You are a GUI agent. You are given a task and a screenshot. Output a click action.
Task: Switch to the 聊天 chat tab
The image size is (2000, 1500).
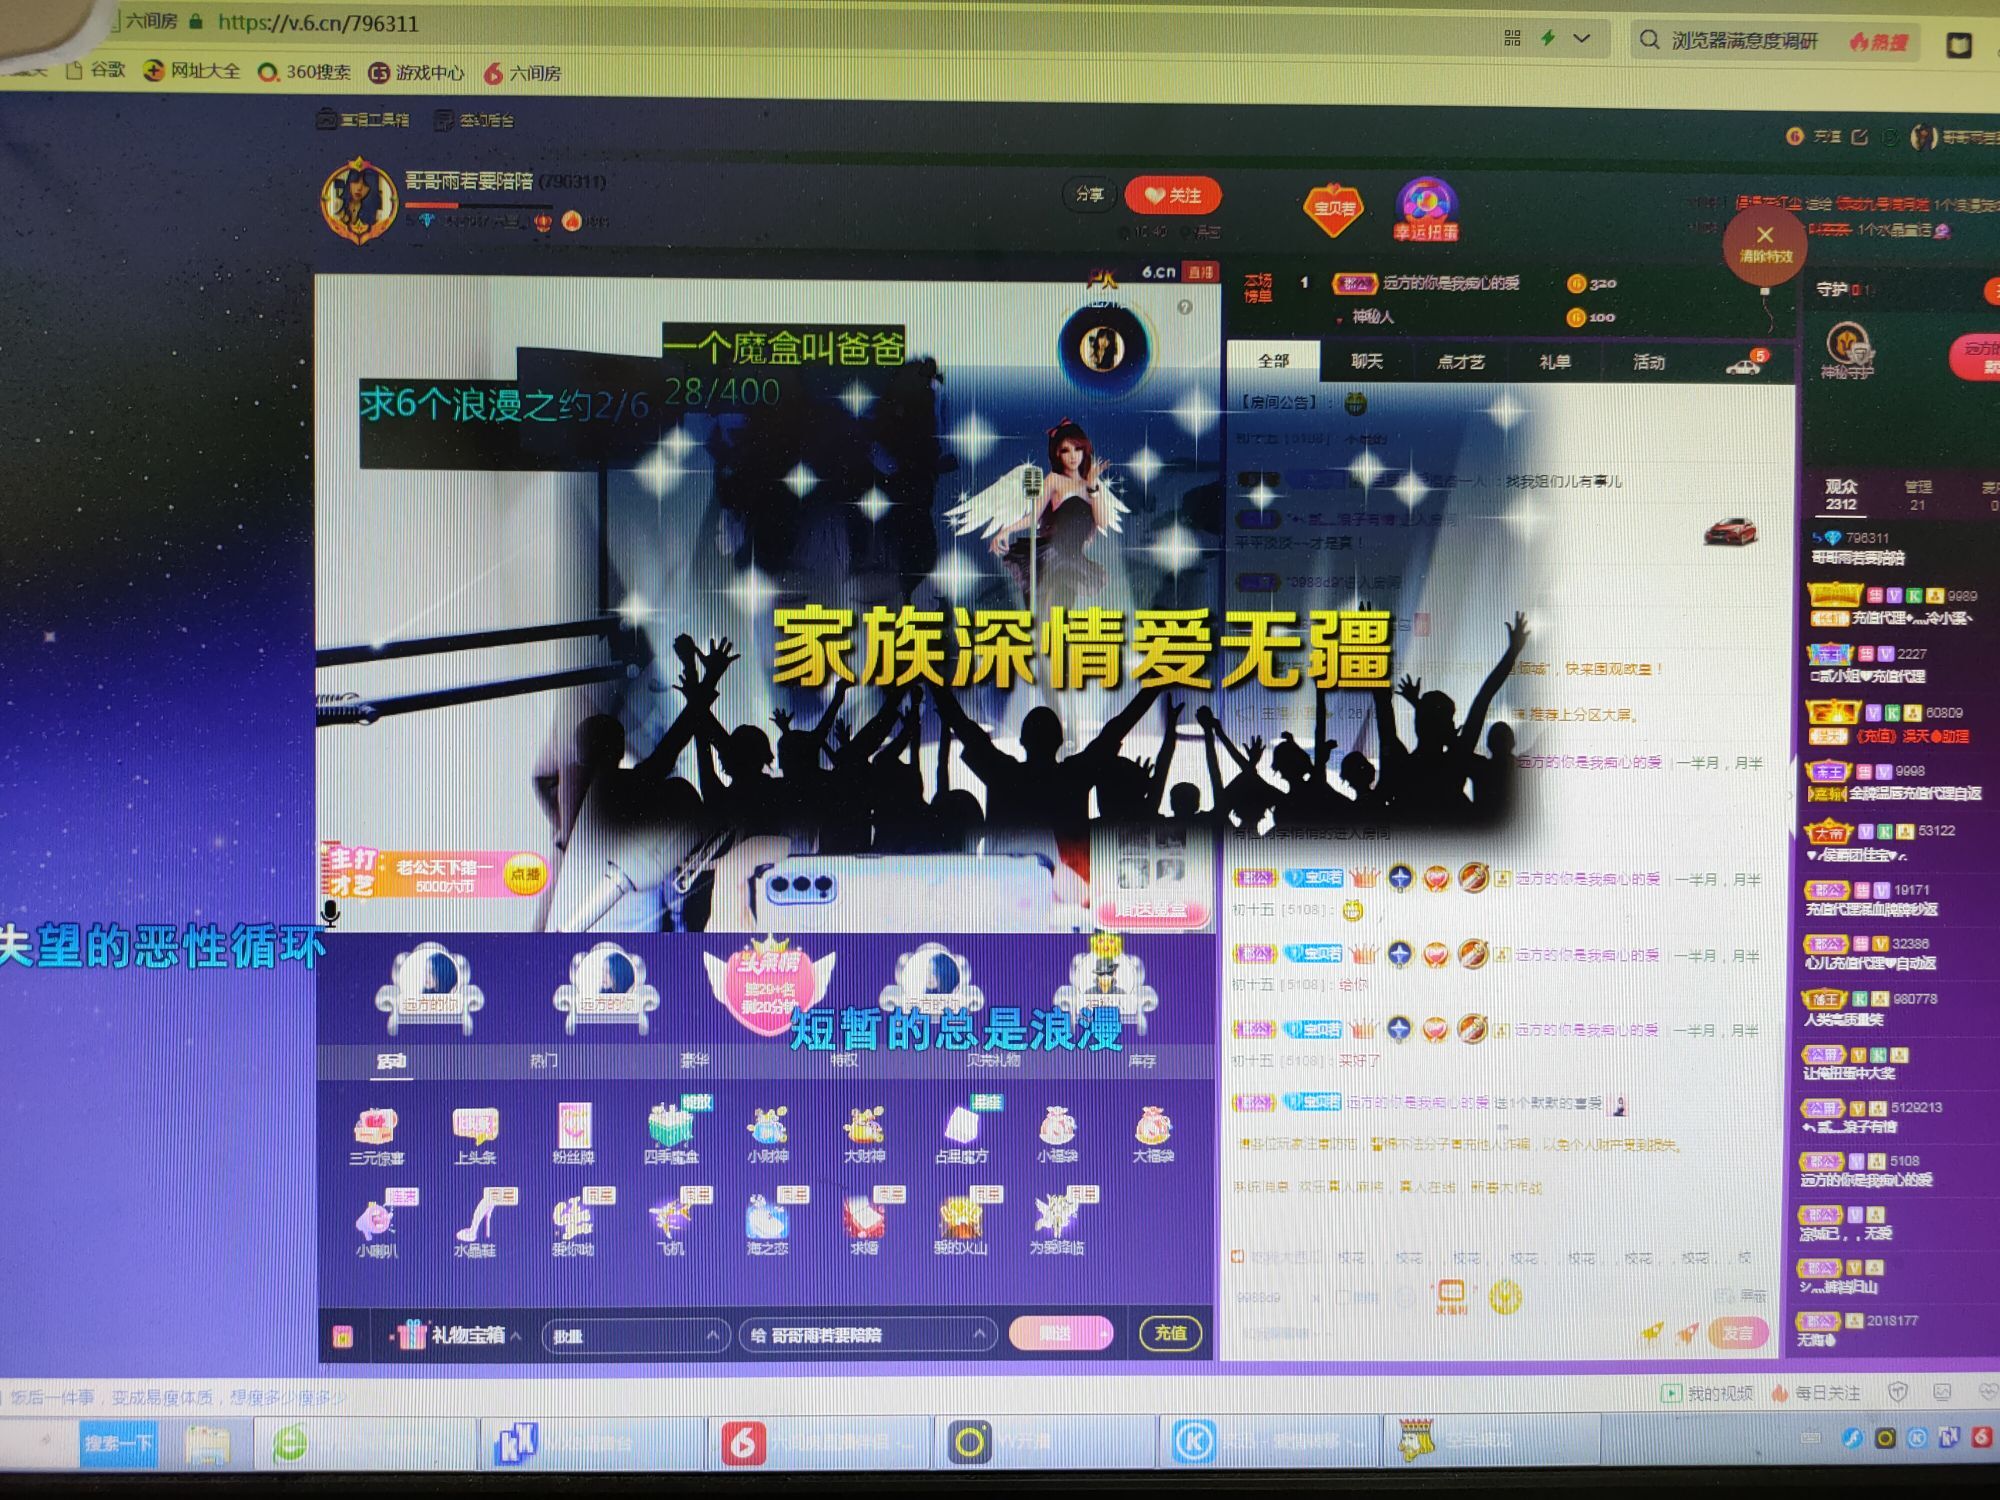(1367, 361)
